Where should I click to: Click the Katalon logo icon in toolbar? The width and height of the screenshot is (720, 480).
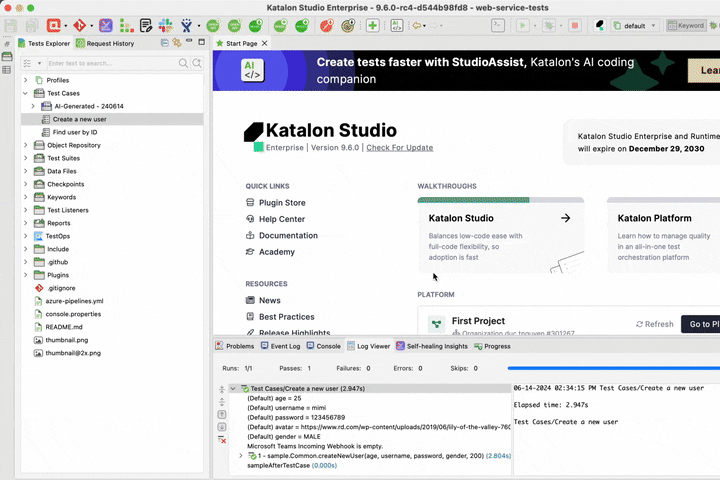[x=599, y=25]
